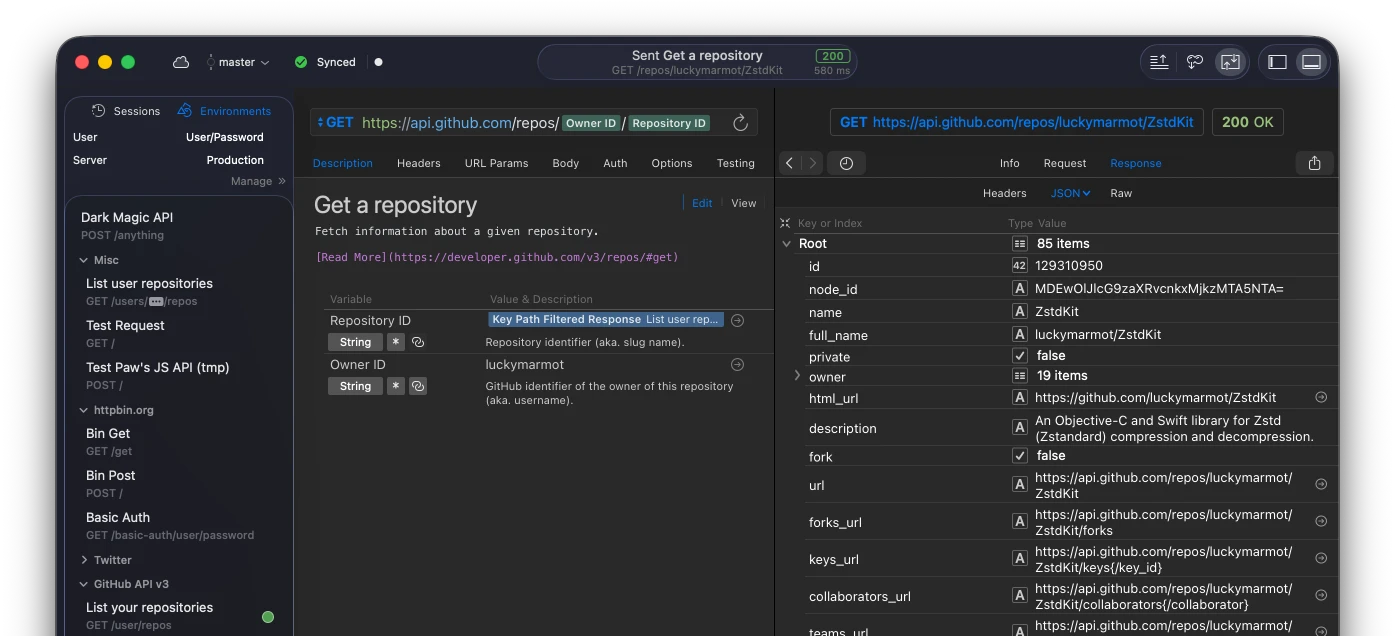Open the keys_url arrow icon
The height and width of the screenshot is (636, 1395).
pyautogui.click(x=1321, y=558)
